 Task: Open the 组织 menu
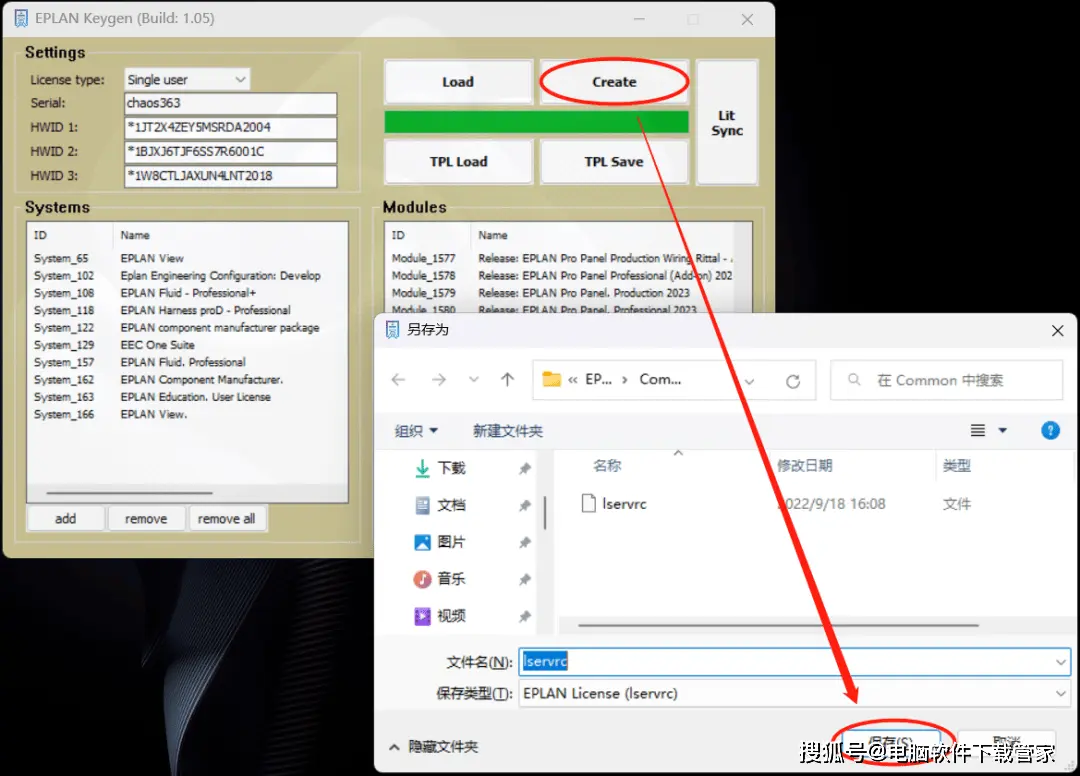click(x=416, y=431)
